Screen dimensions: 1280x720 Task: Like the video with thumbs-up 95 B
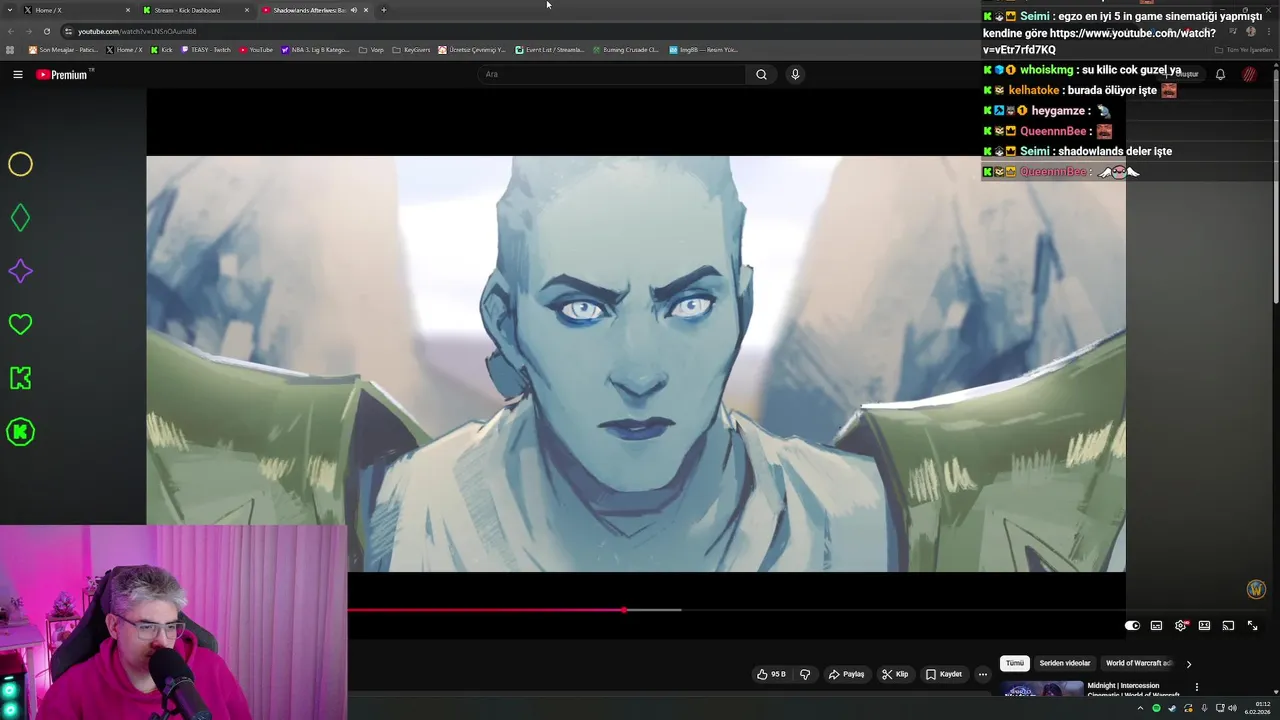coord(771,674)
